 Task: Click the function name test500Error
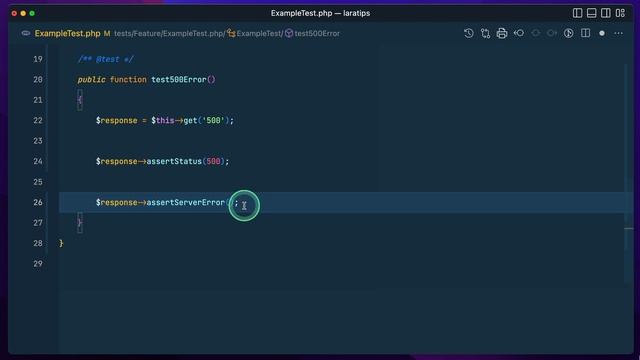179,80
